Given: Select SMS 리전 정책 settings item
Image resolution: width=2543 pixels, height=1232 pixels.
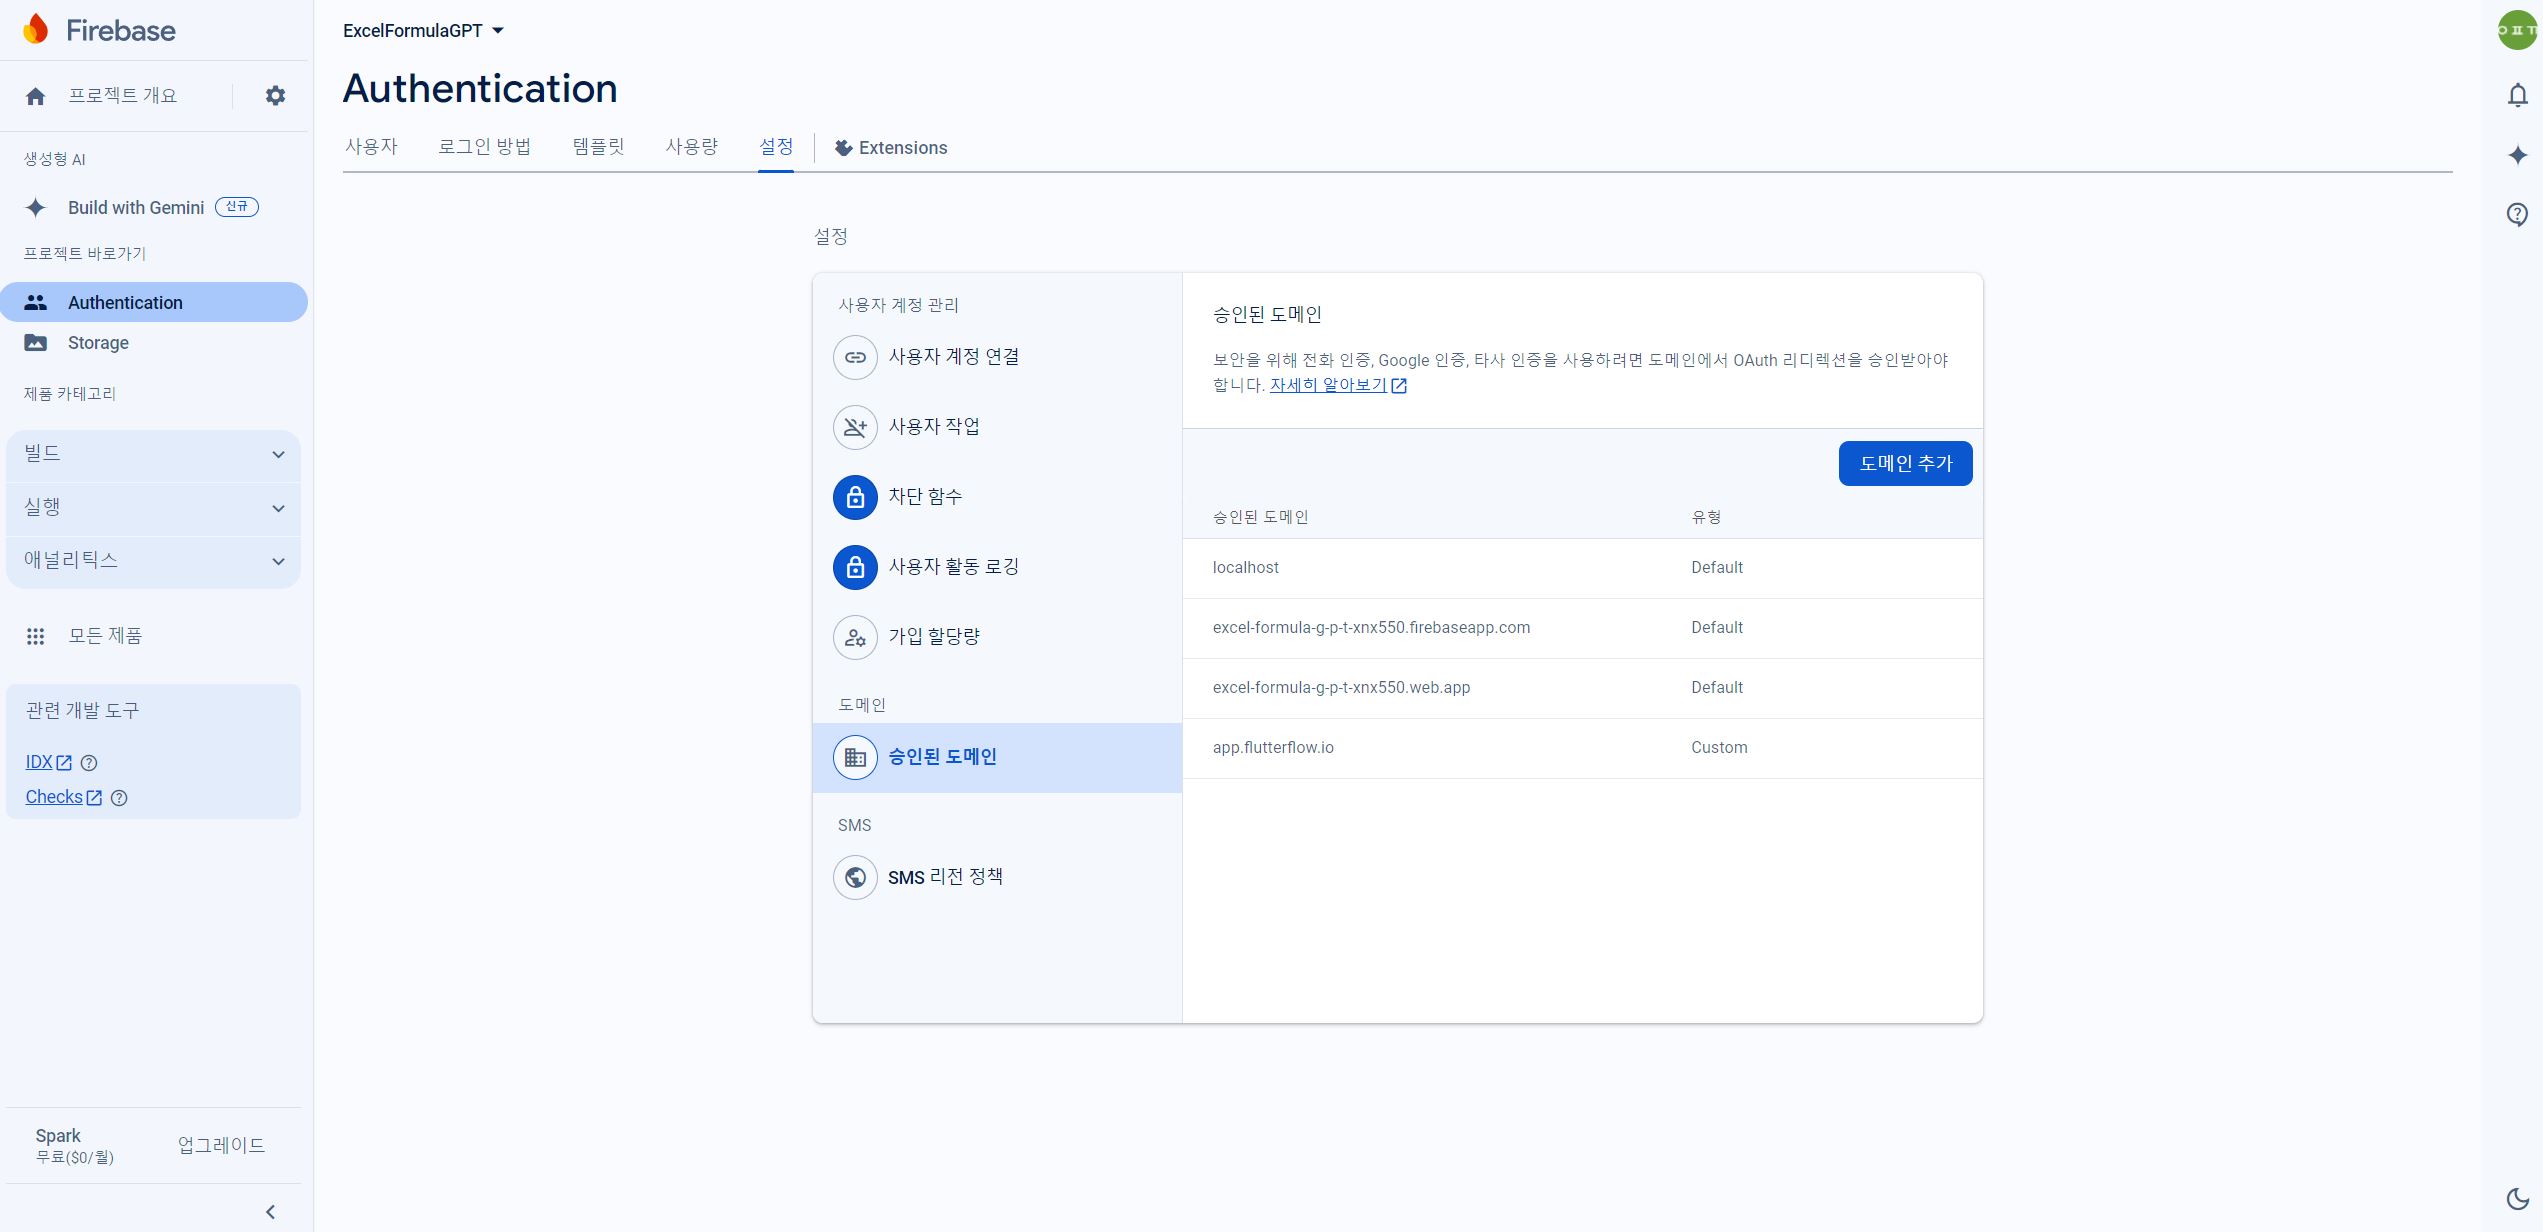Looking at the screenshot, I should 997,877.
